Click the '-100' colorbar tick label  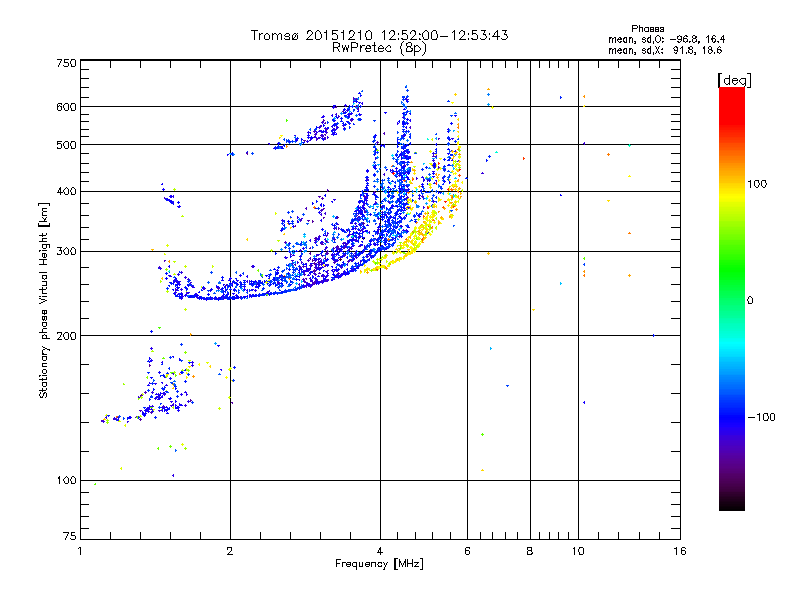point(761,417)
